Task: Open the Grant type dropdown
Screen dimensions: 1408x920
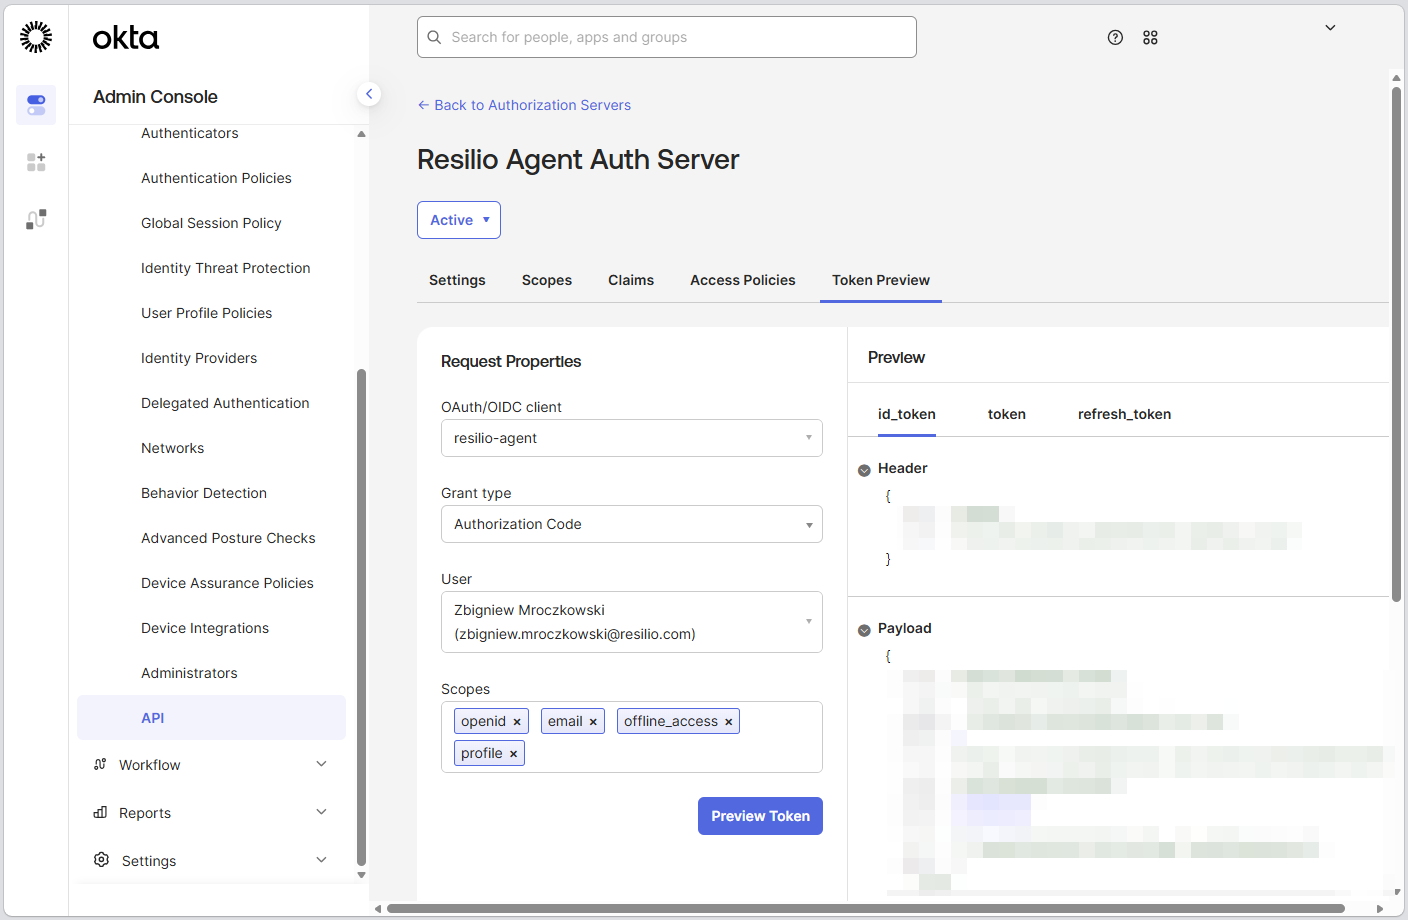Action: (632, 524)
